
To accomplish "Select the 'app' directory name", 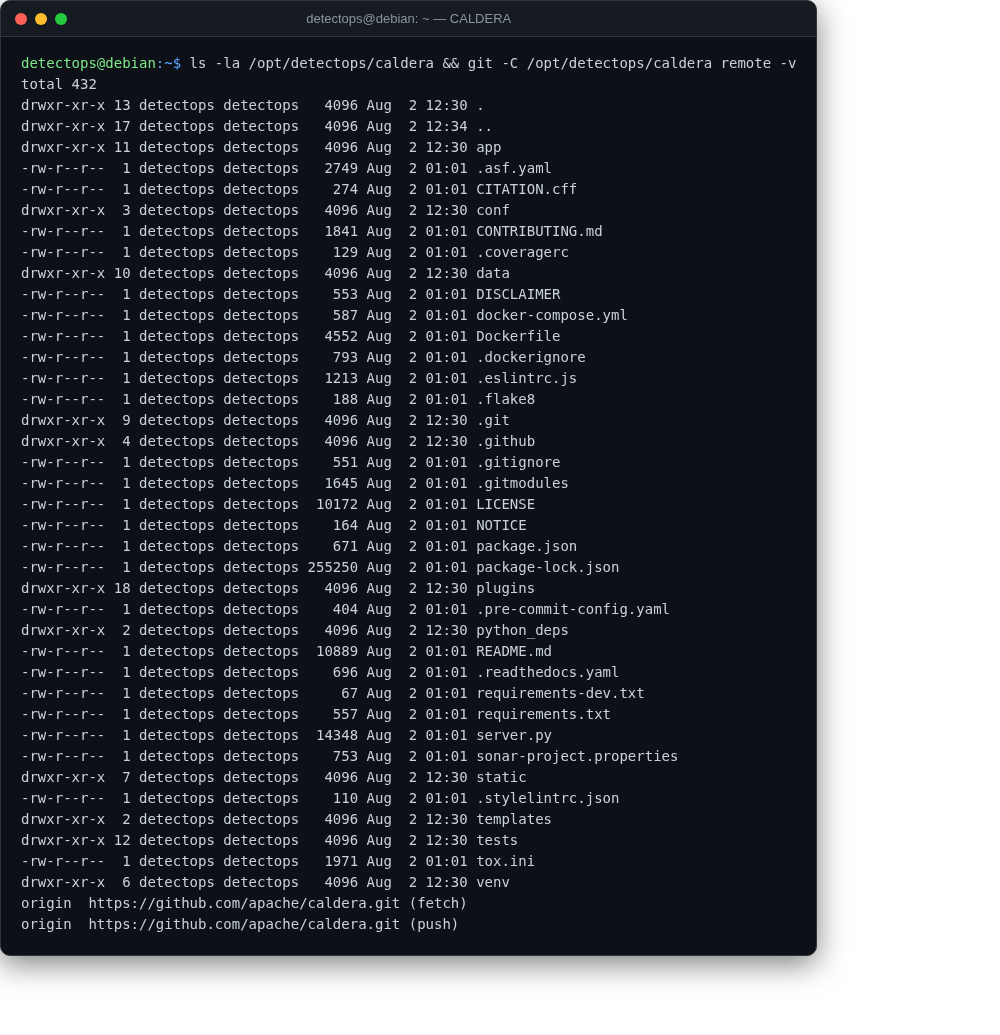I will pyautogui.click(x=488, y=147).
